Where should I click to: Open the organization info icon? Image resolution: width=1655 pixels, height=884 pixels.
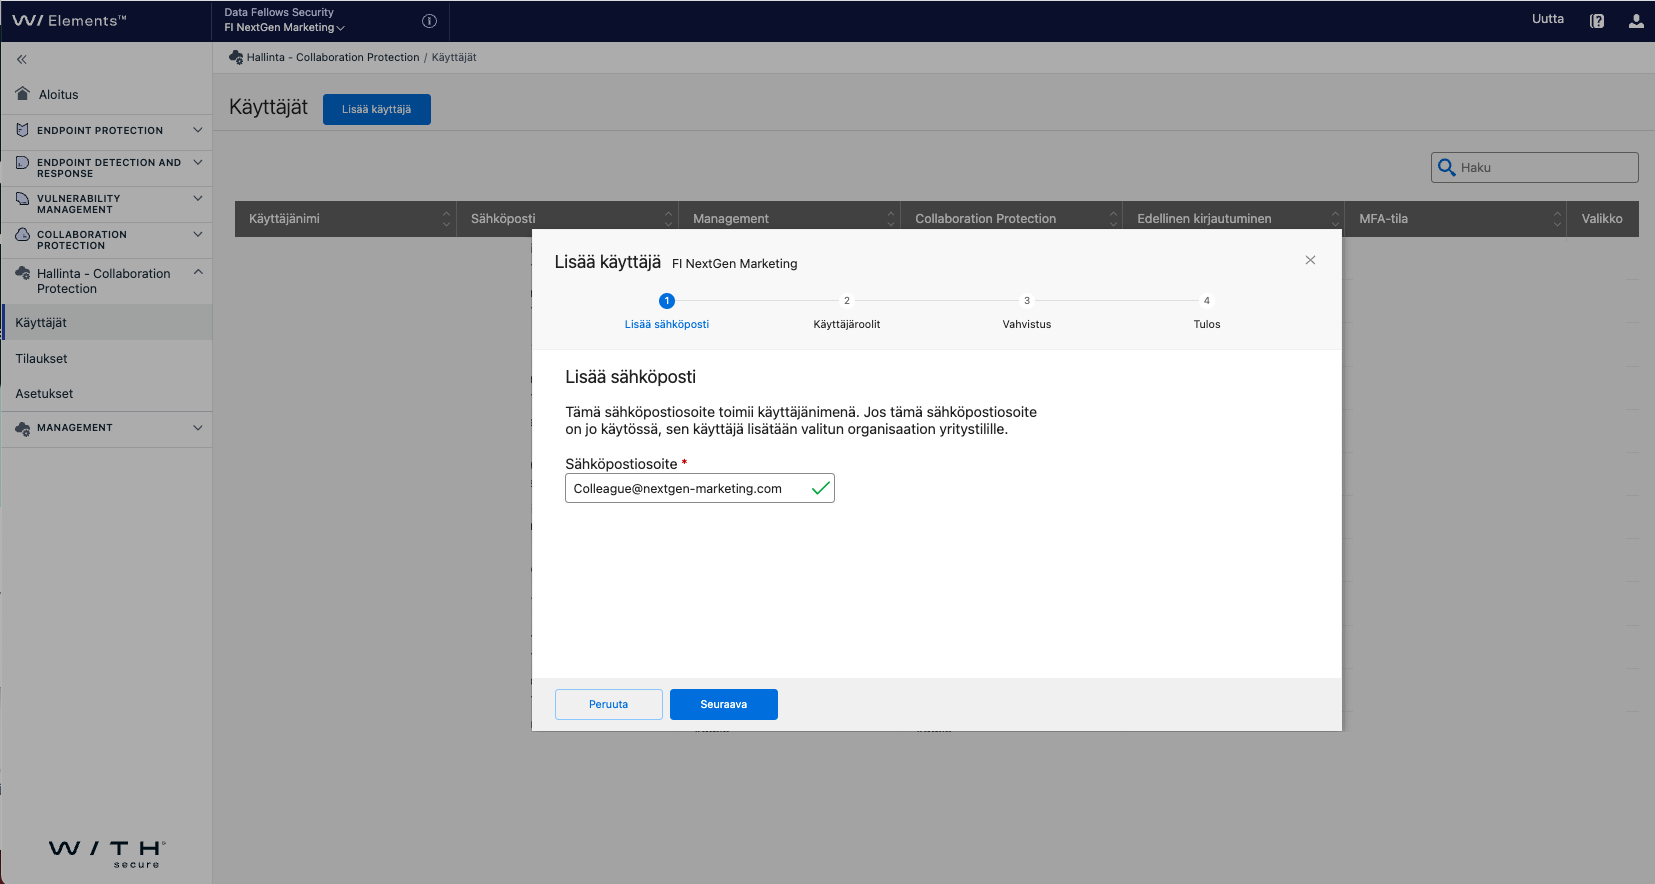[x=429, y=21]
